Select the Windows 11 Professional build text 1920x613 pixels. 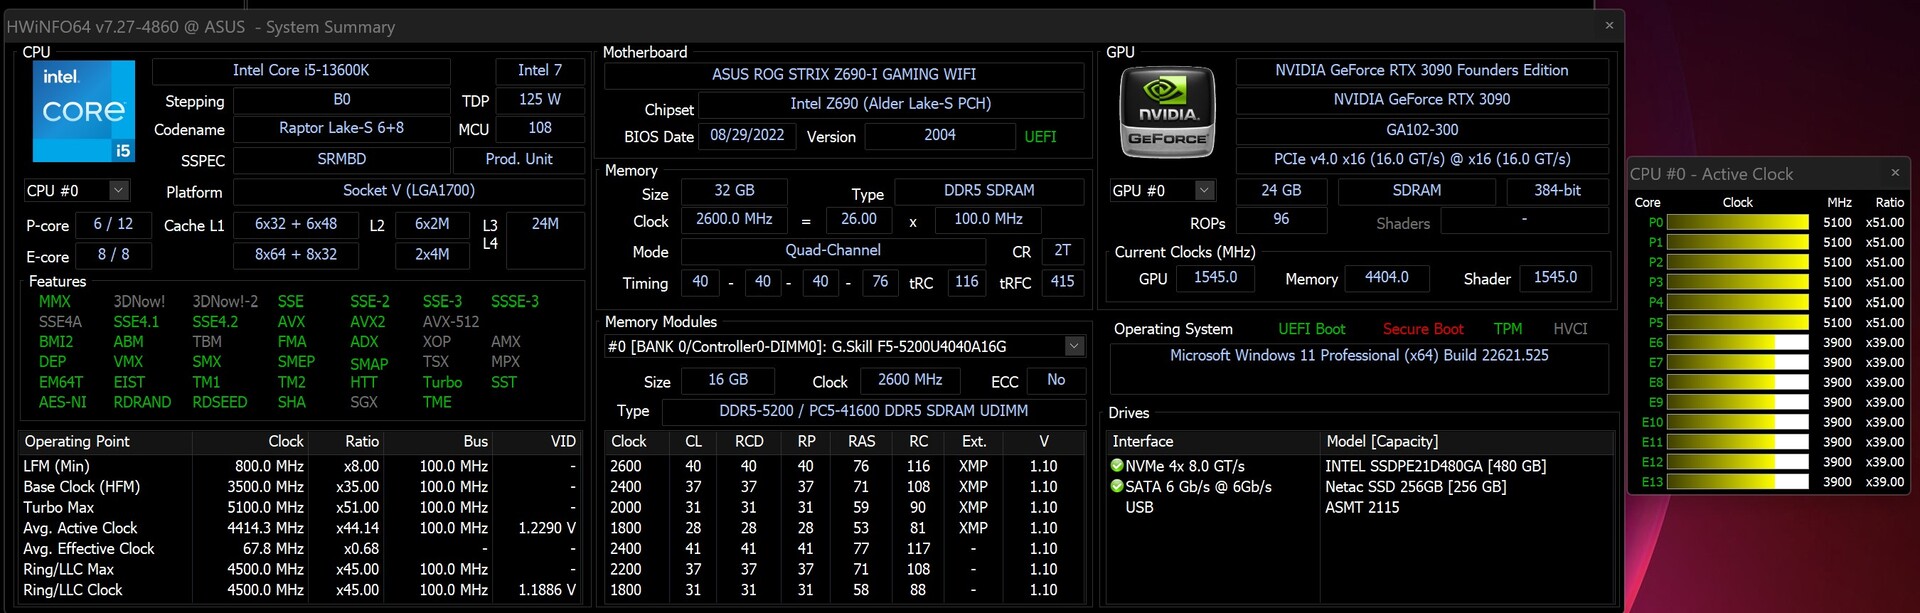point(1359,356)
